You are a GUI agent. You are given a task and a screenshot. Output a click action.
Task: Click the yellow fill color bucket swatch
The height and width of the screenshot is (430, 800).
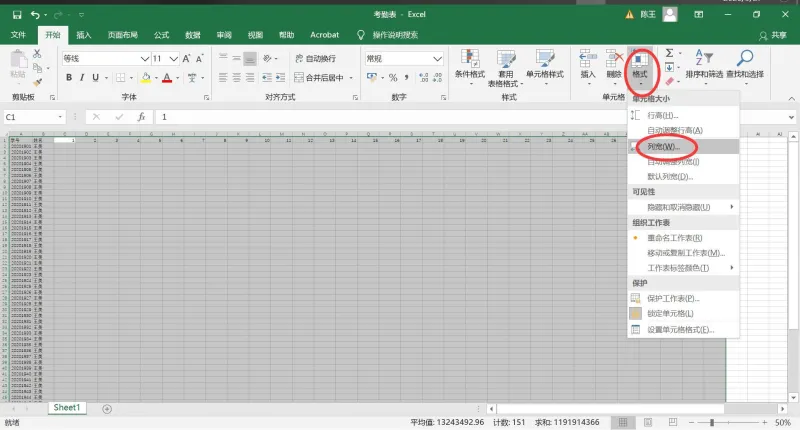click(146, 78)
